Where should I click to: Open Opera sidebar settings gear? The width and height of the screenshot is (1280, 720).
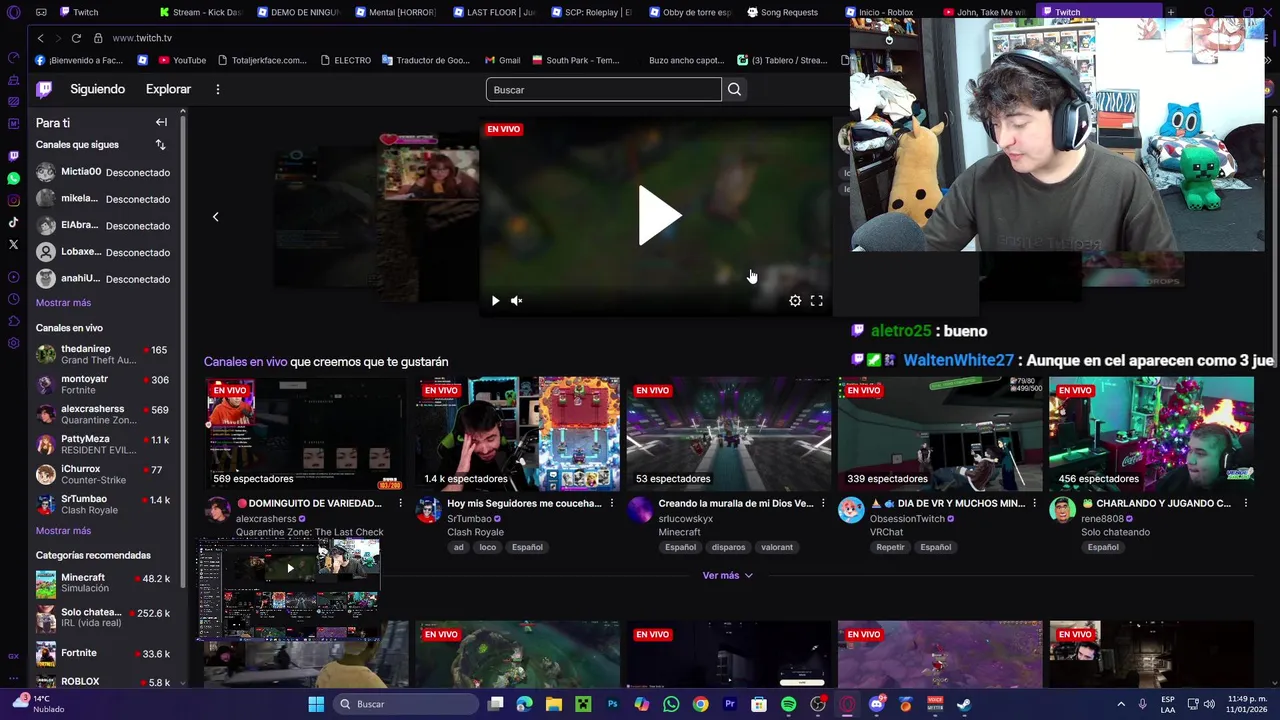click(x=13, y=343)
